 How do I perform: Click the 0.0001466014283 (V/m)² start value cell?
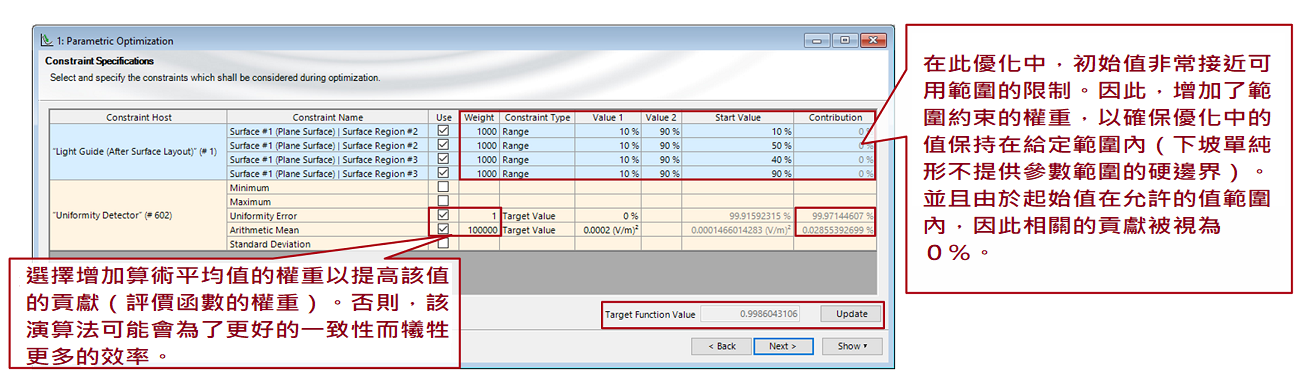point(738,229)
